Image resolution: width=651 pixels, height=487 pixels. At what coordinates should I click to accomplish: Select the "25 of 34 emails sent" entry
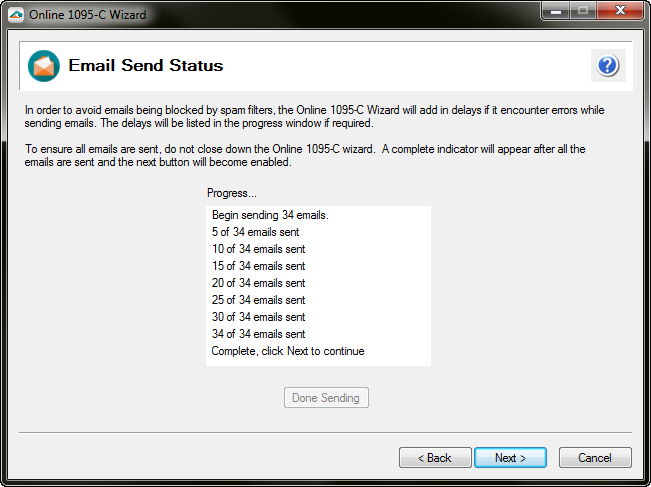[x=258, y=300]
